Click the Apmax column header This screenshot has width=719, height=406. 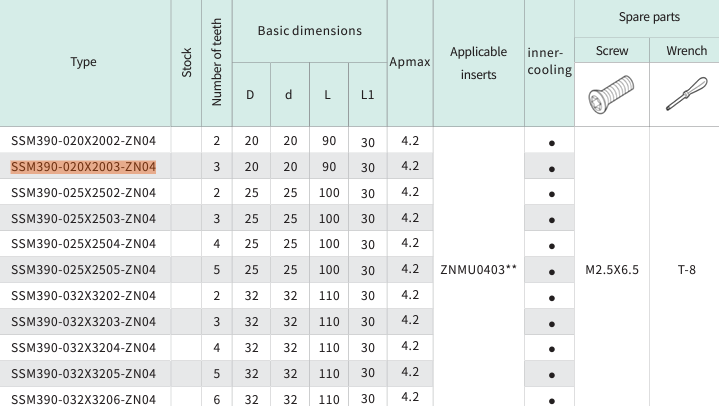pos(409,62)
